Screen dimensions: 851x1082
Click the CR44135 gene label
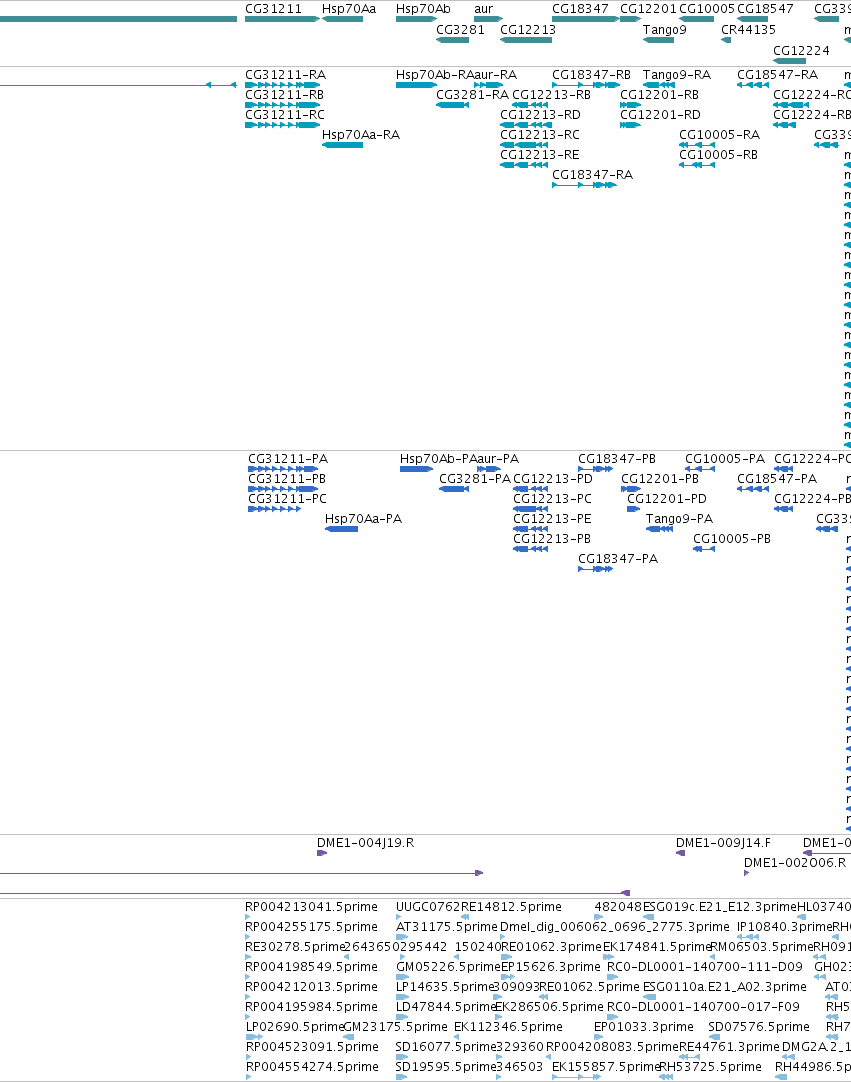748,30
